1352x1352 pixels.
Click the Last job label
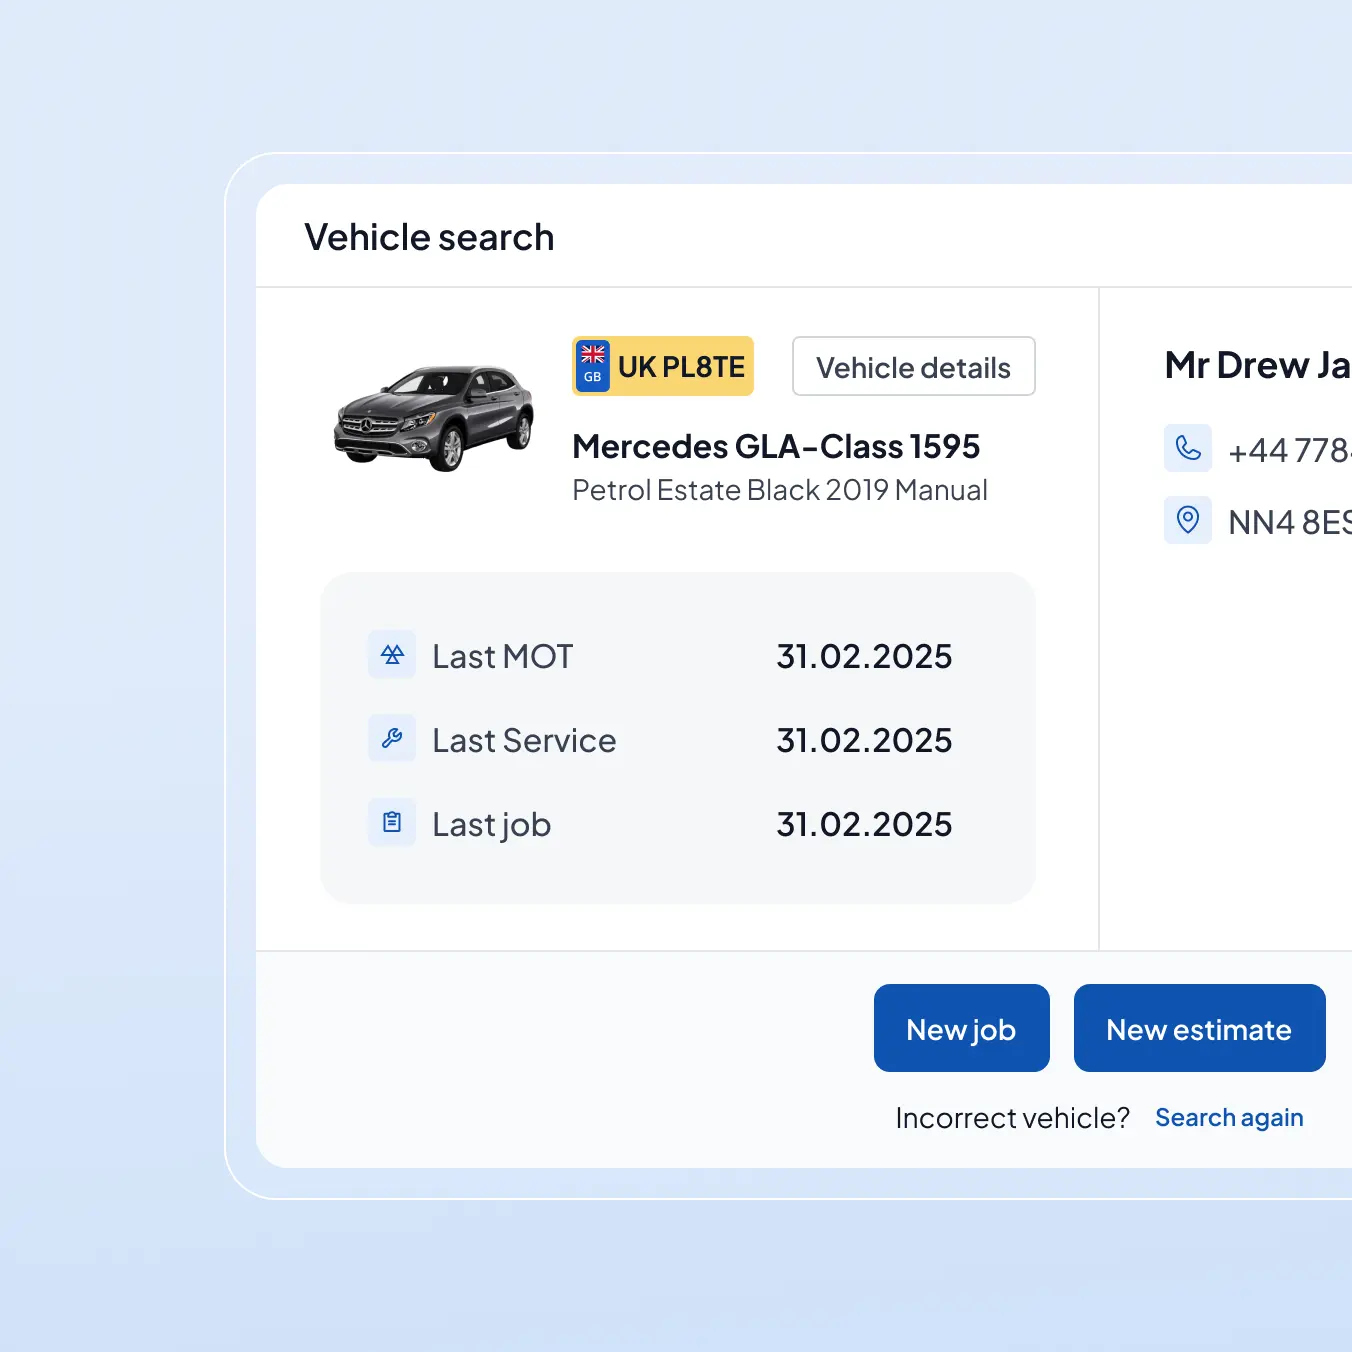pyautogui.click(x=492, y=825)
